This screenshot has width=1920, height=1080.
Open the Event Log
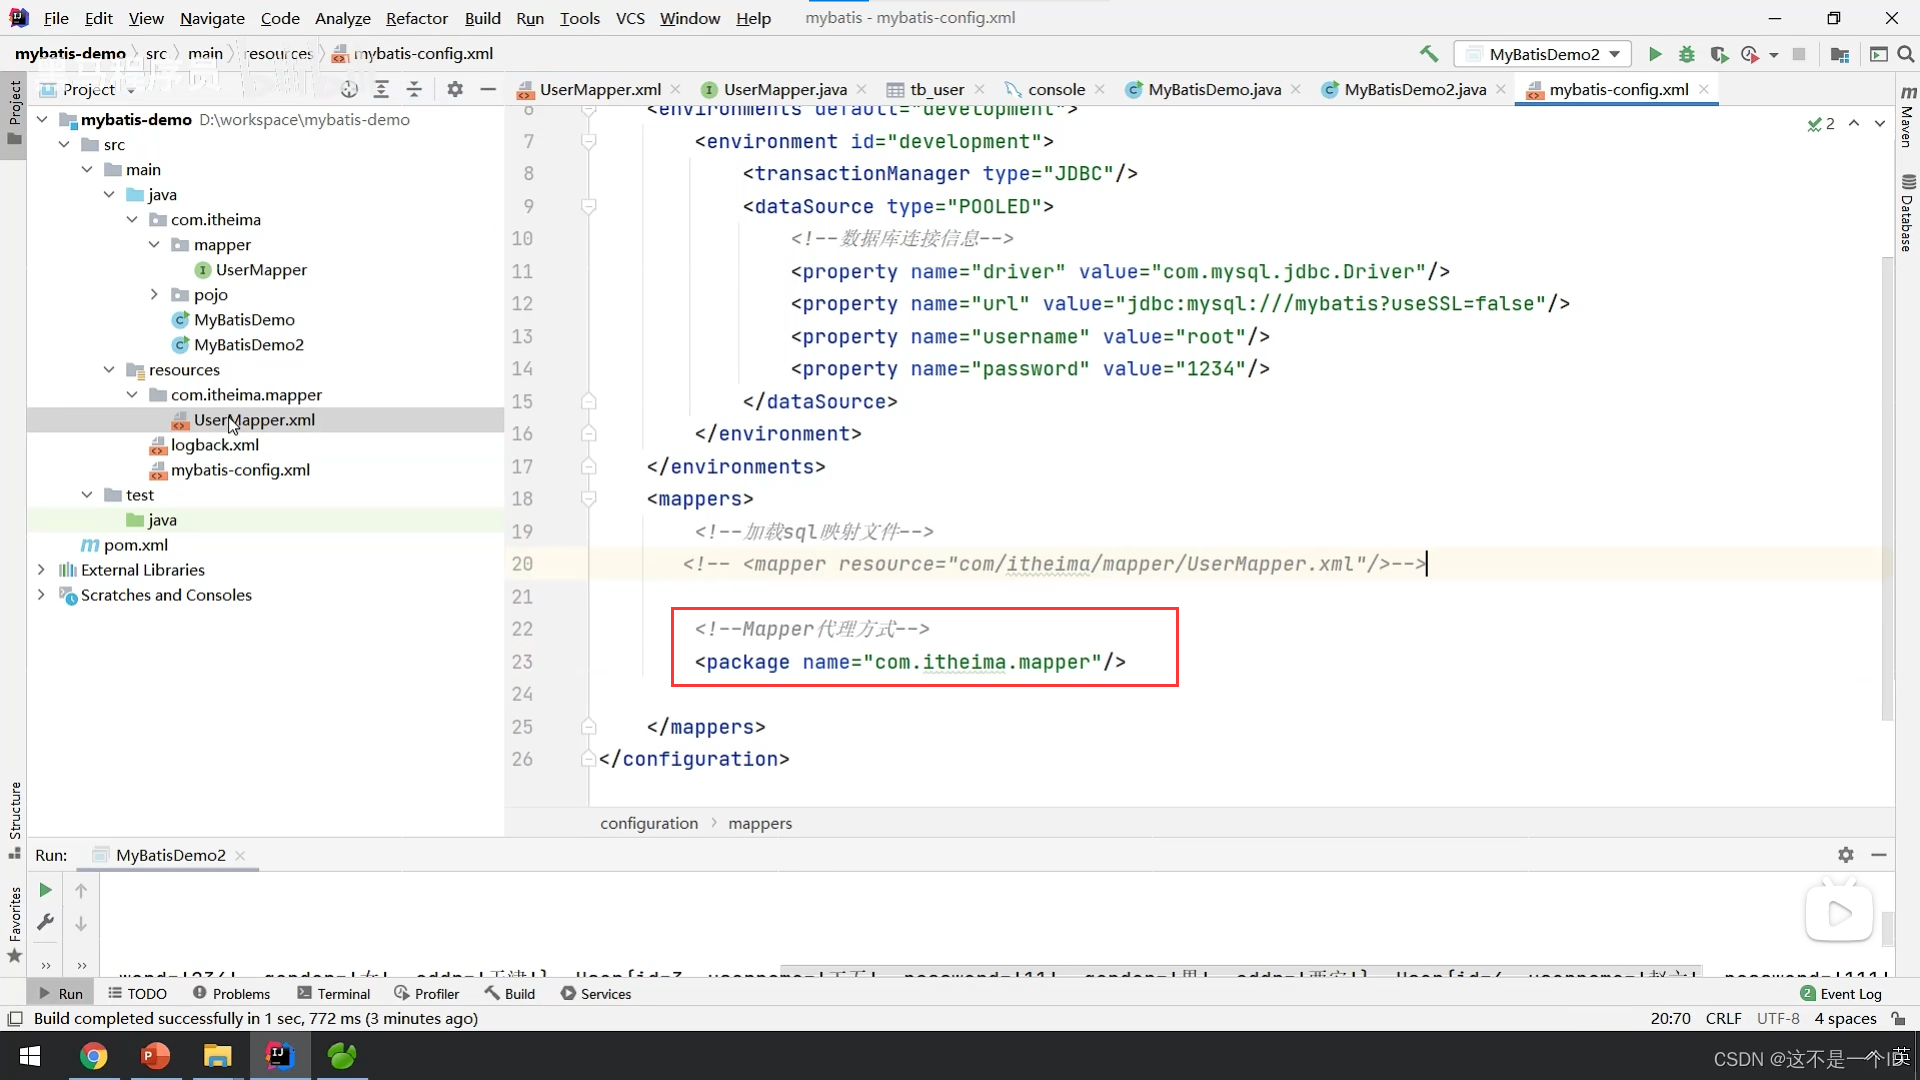click(1841, 993)
